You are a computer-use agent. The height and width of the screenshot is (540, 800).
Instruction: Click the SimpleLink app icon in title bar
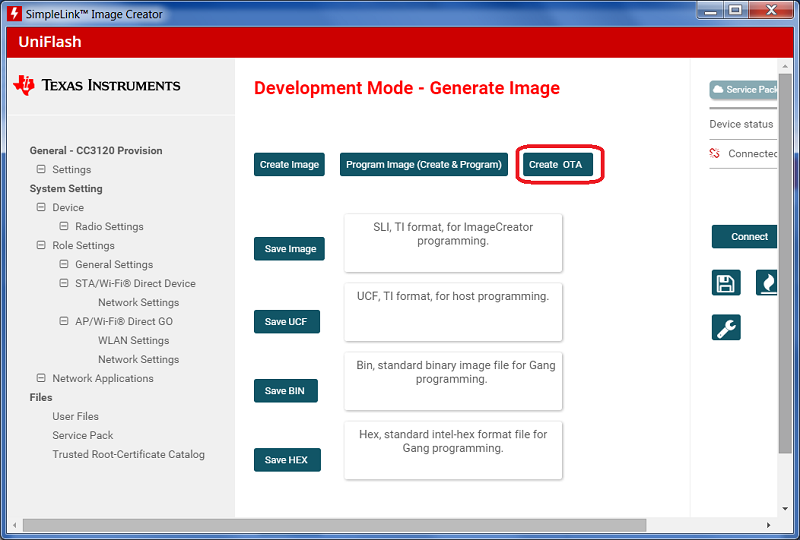pyautogui.click(x=12, y=14)
